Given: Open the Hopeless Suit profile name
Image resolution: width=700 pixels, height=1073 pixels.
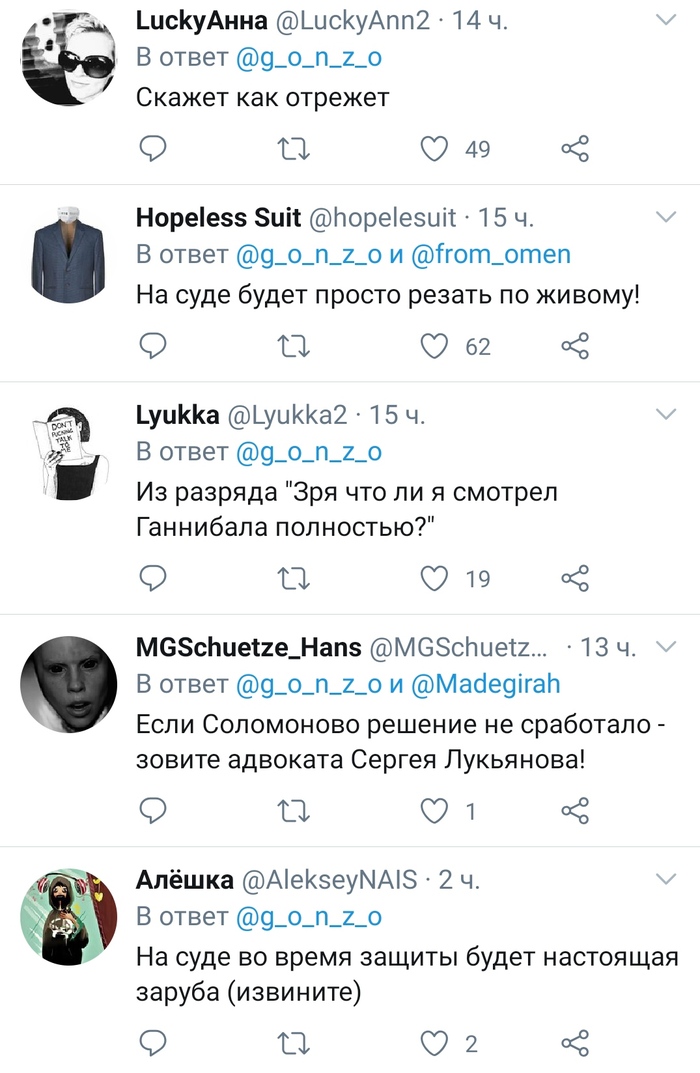Looking at the screenshot, I should [218, 217].
